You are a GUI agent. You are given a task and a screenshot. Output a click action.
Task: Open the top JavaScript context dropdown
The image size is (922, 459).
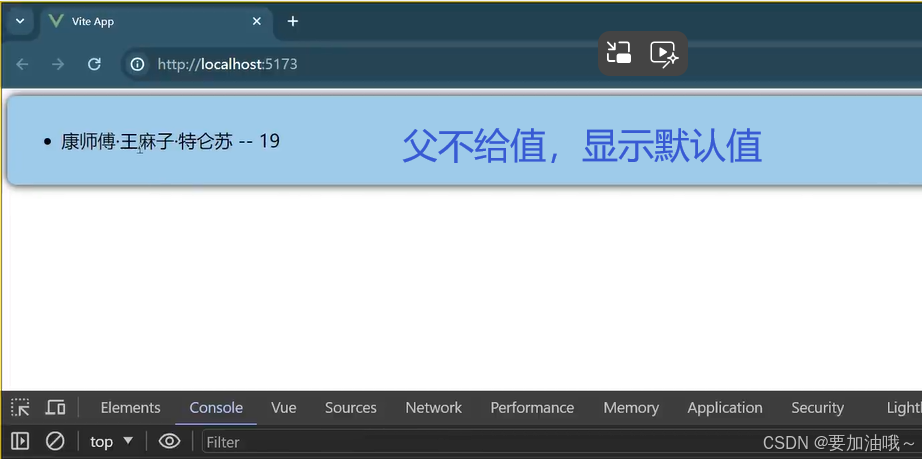[x=112, y=441]
